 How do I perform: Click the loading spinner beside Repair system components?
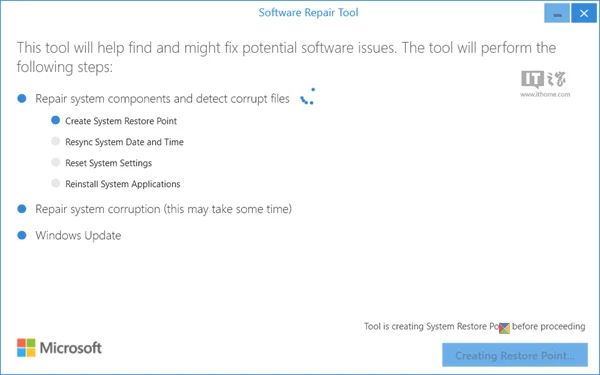pos(307,96)
